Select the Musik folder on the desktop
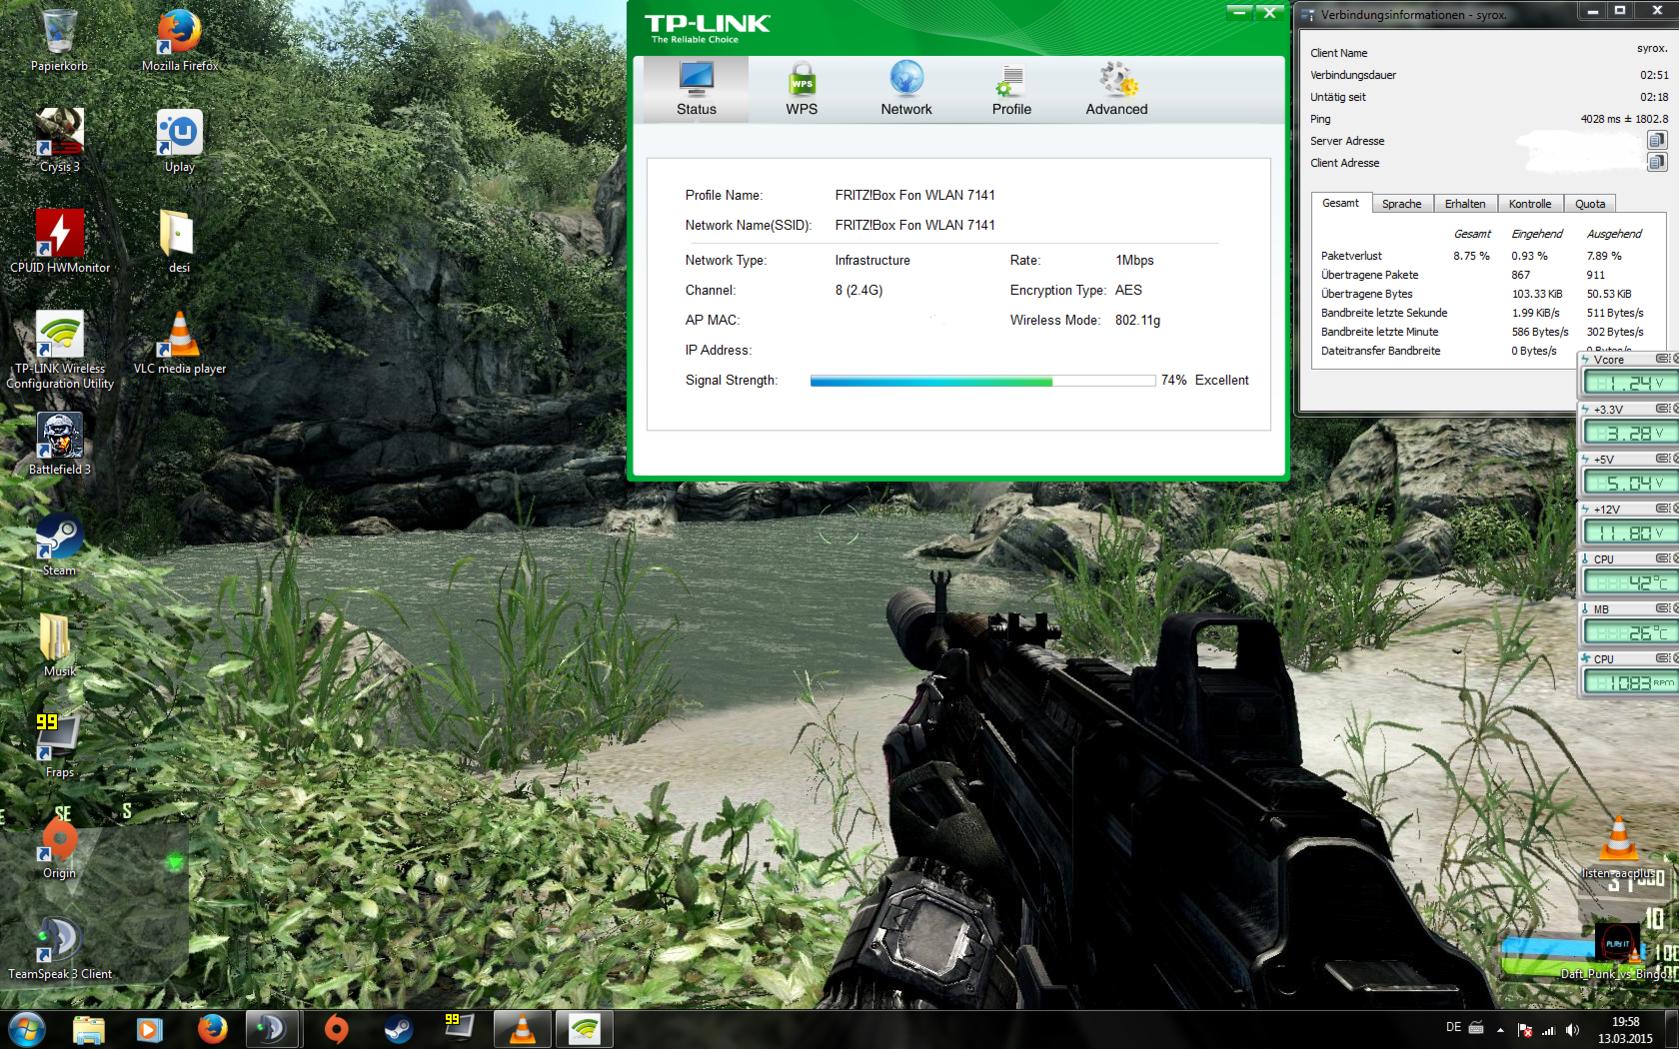This screenshot has height=1049, width=1679. click(x=60, y=646)
